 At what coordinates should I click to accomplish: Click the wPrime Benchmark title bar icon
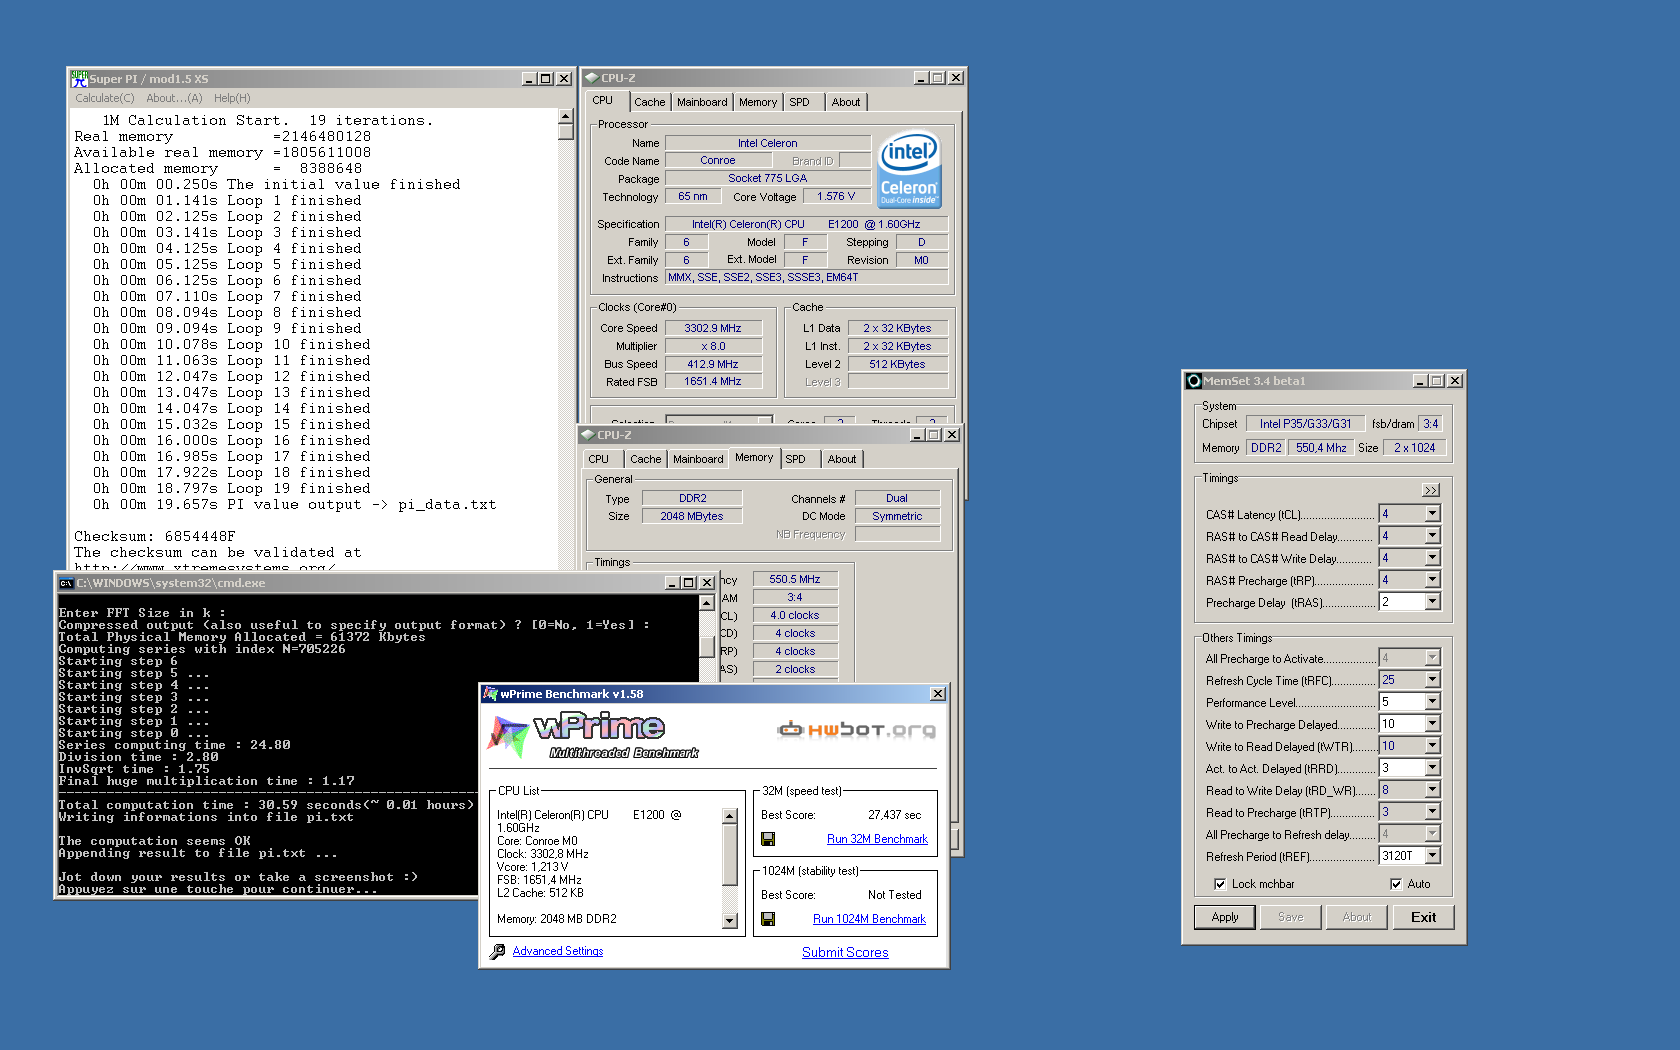tap(491, 694)
